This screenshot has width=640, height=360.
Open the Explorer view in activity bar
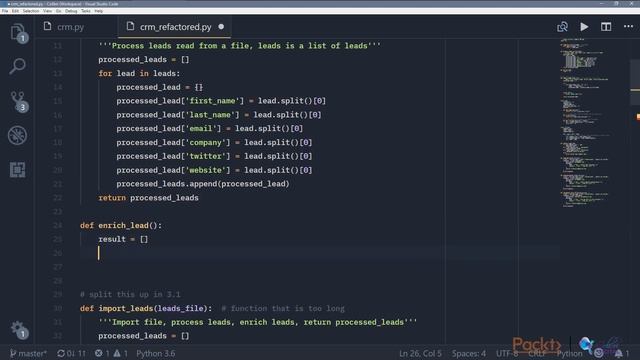tap(18, 32)
